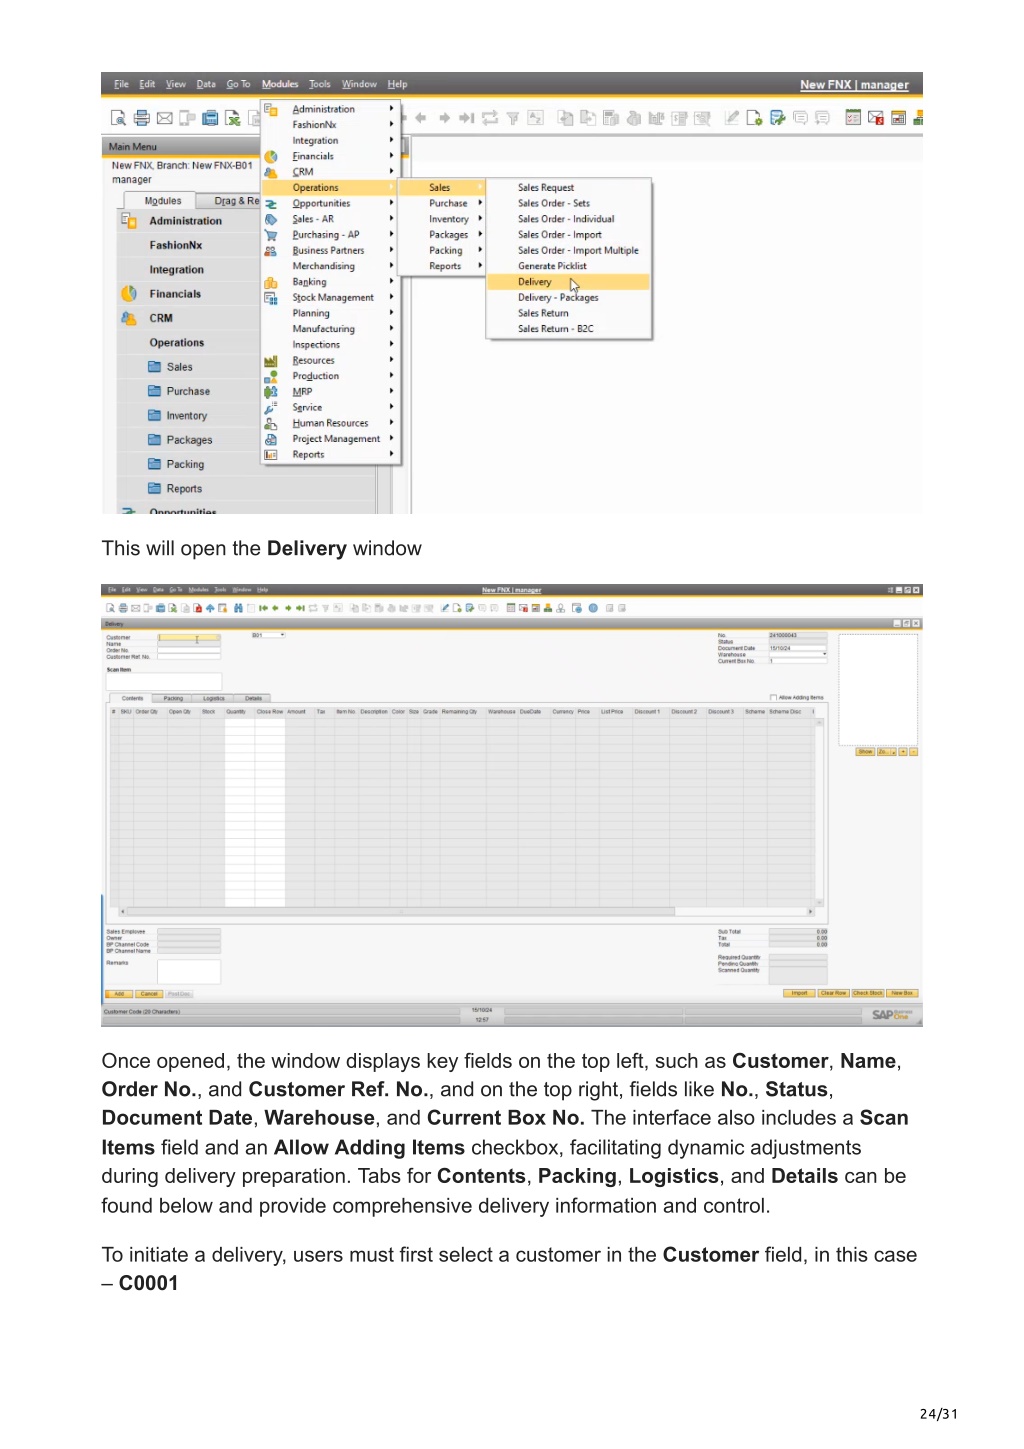Click the Administration icon in the Main Menu sidebar

[129, 221]
